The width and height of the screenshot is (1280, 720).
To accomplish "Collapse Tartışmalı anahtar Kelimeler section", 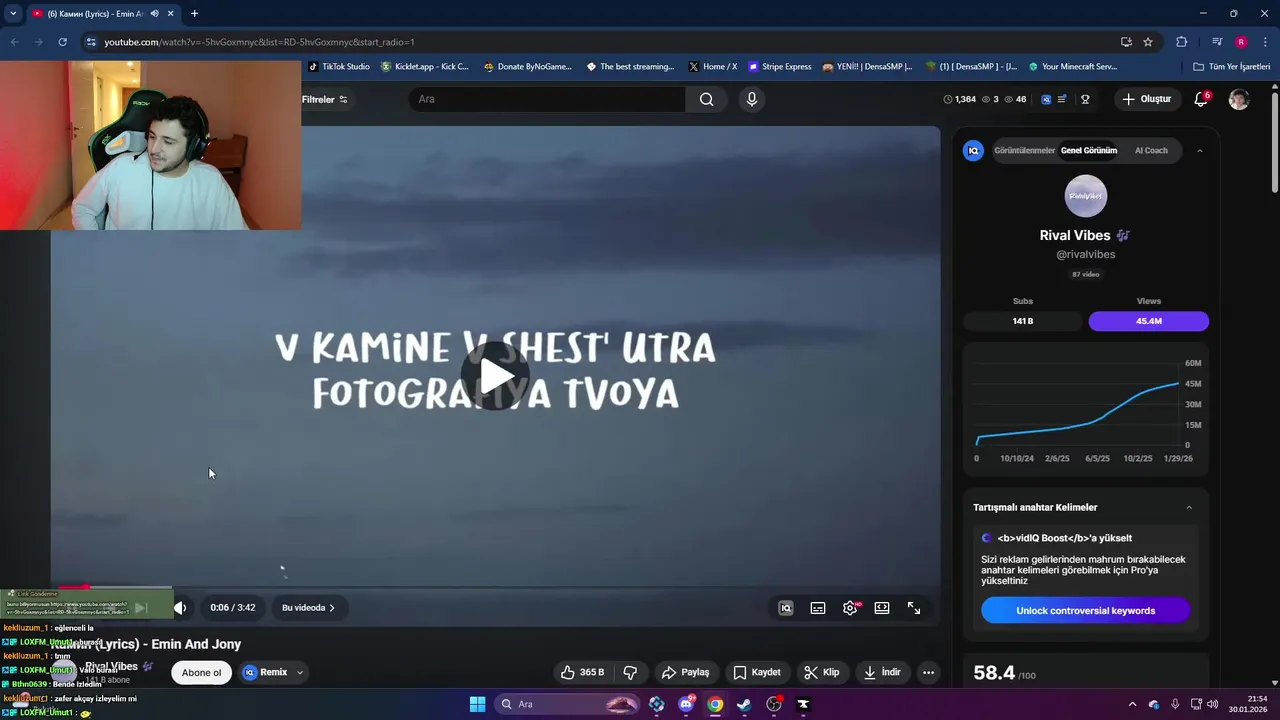I will coord(1189,507).
